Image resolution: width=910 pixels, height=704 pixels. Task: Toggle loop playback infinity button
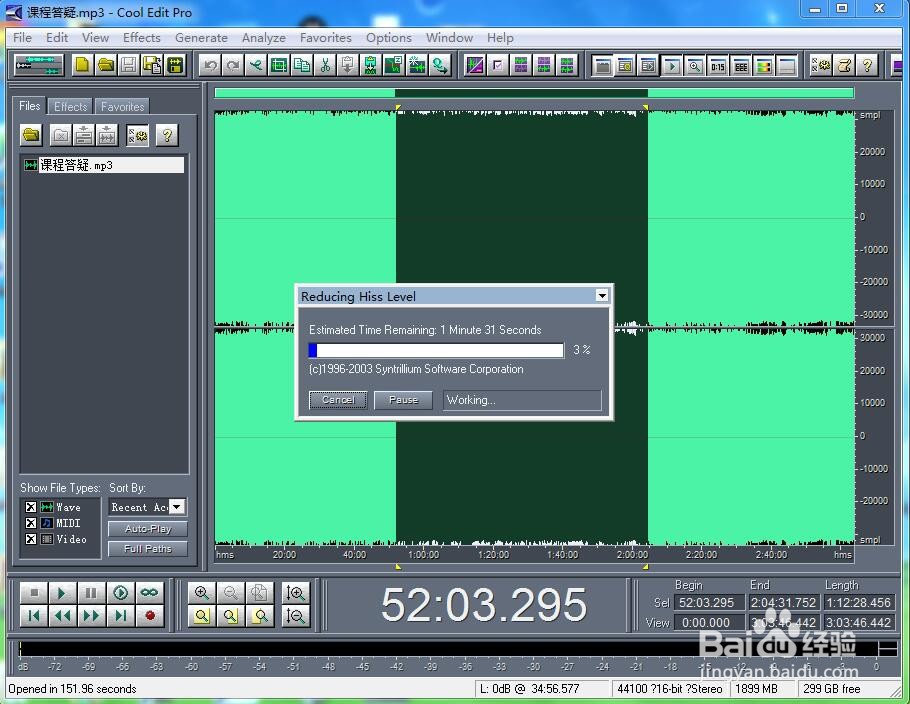[149, 593]
